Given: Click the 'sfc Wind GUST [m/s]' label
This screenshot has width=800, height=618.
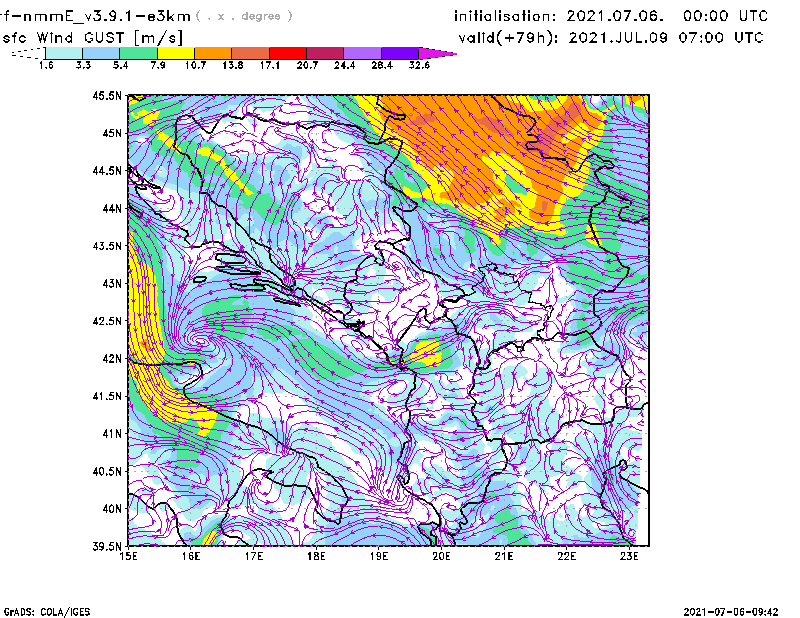Looking at the screenshot, I should click(92, 38).
